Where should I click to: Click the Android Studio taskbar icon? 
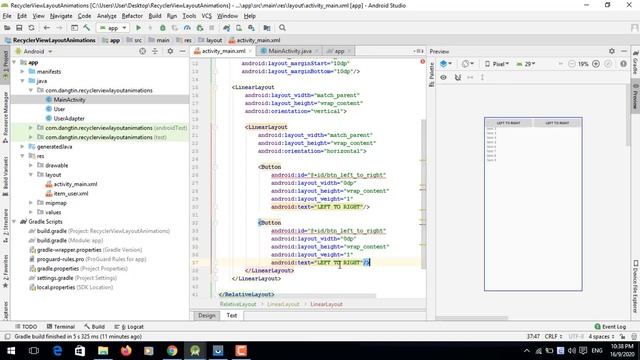195,351
